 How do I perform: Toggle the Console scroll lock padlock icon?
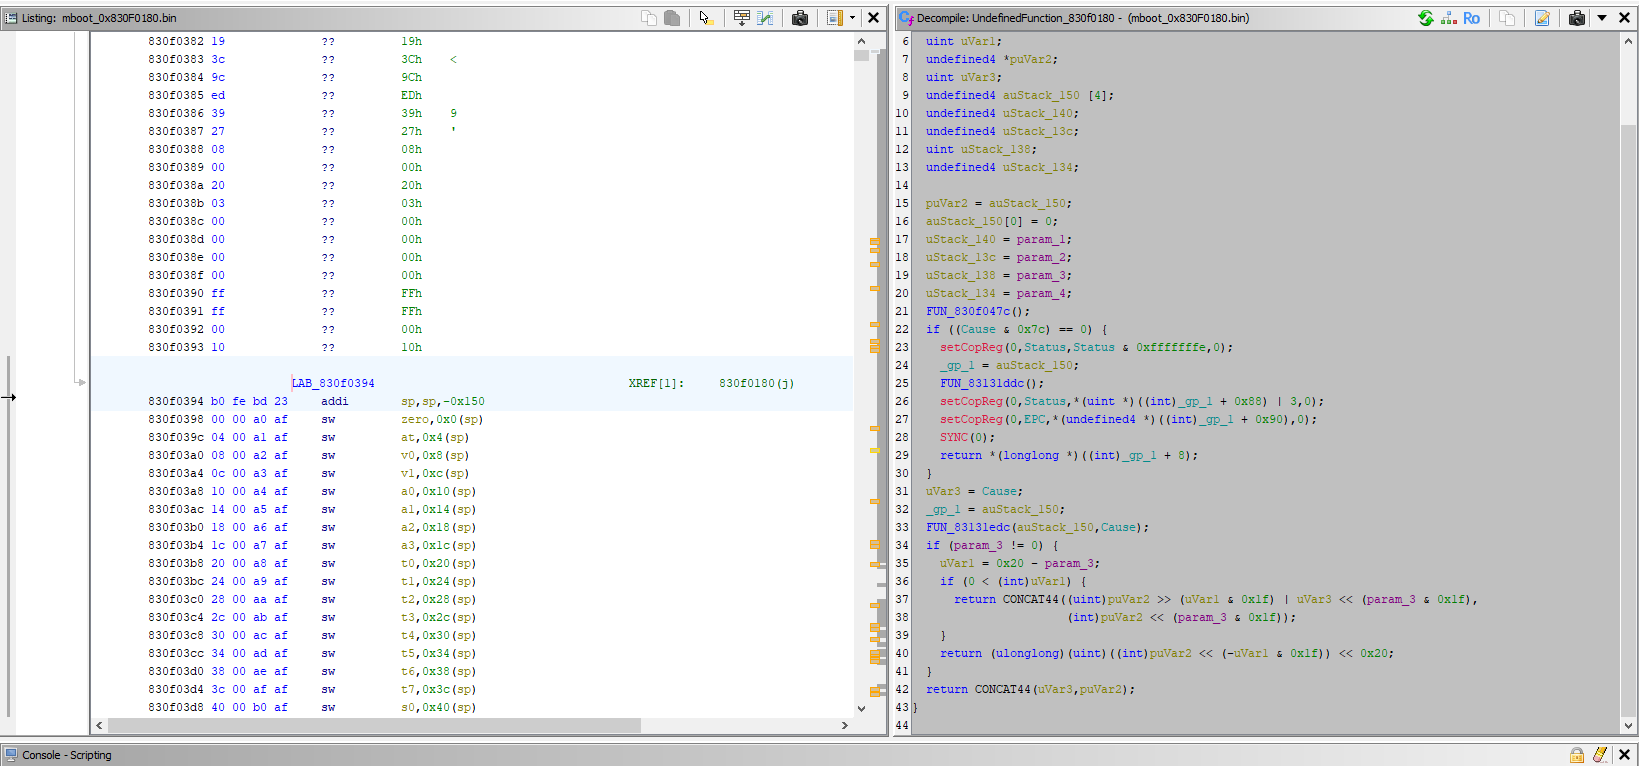click(x=1577, y=755)
